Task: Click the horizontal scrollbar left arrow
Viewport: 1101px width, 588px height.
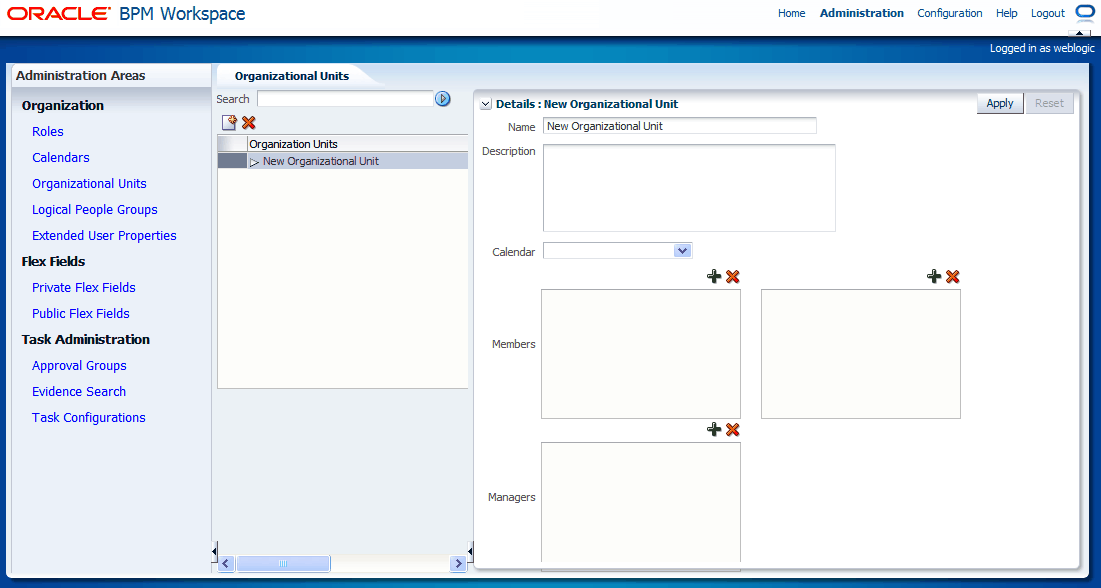Action: [x=226, y=563]
